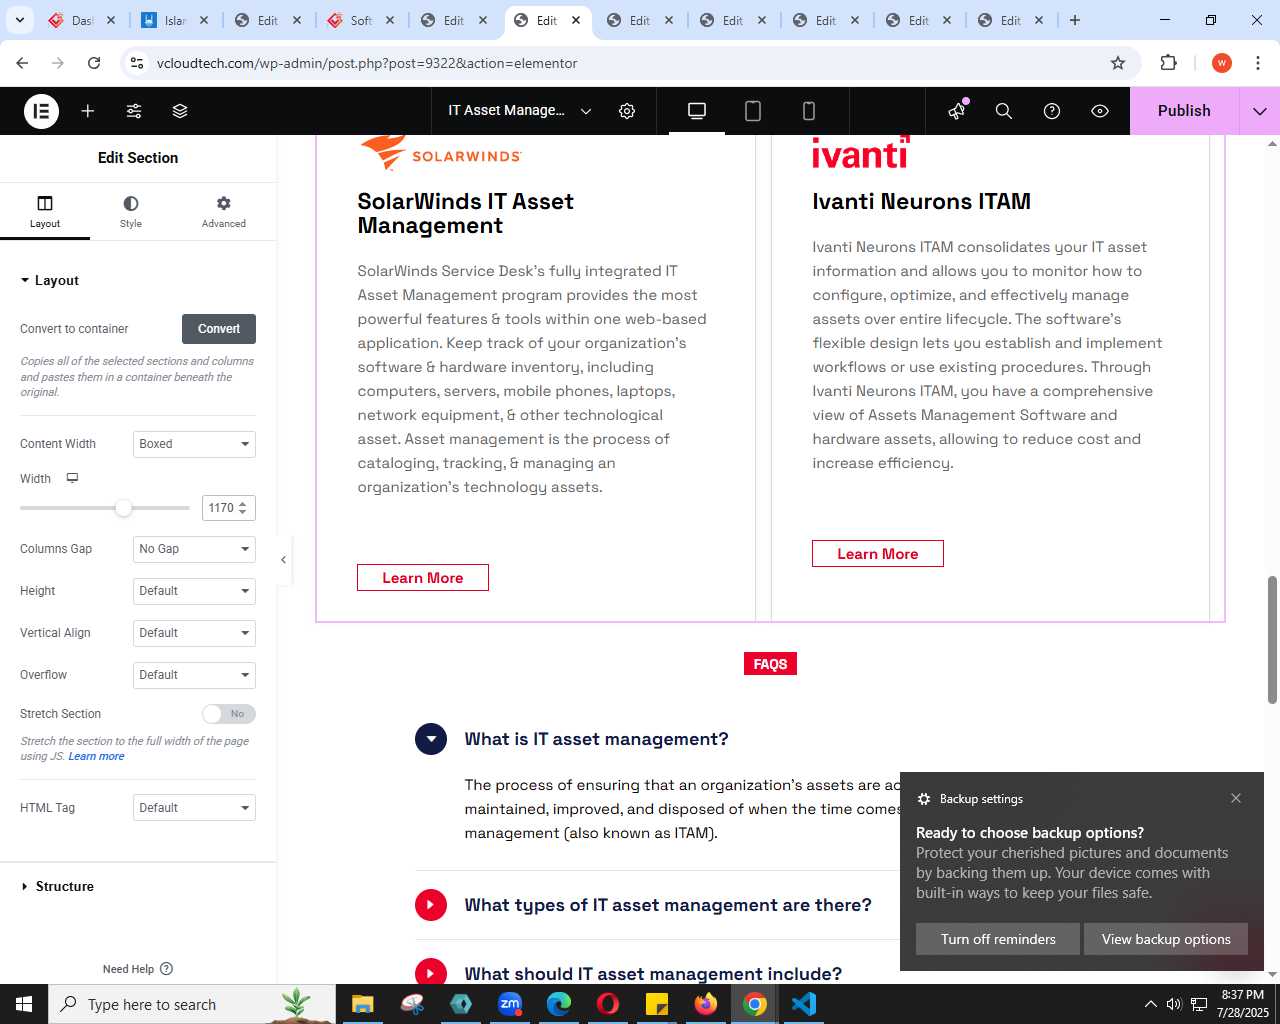Click the ivanti logo image
The height and width of the screenshot is (1024, 1280).
pos(860,152)
